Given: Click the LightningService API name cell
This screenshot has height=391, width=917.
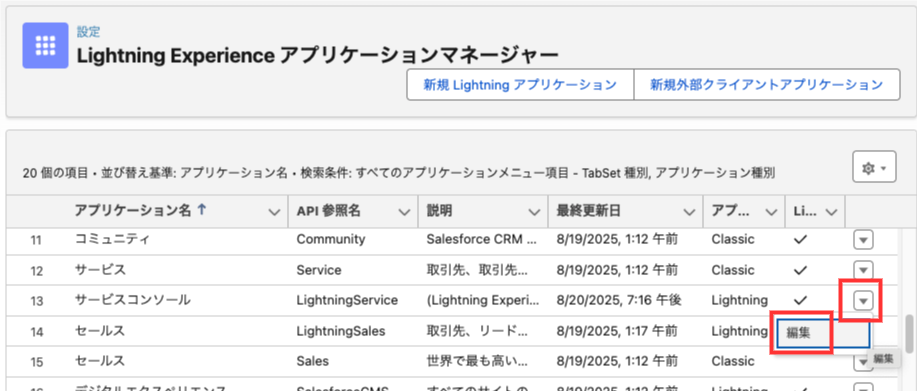Looking at the screenshot, I should tap(347, 300).
